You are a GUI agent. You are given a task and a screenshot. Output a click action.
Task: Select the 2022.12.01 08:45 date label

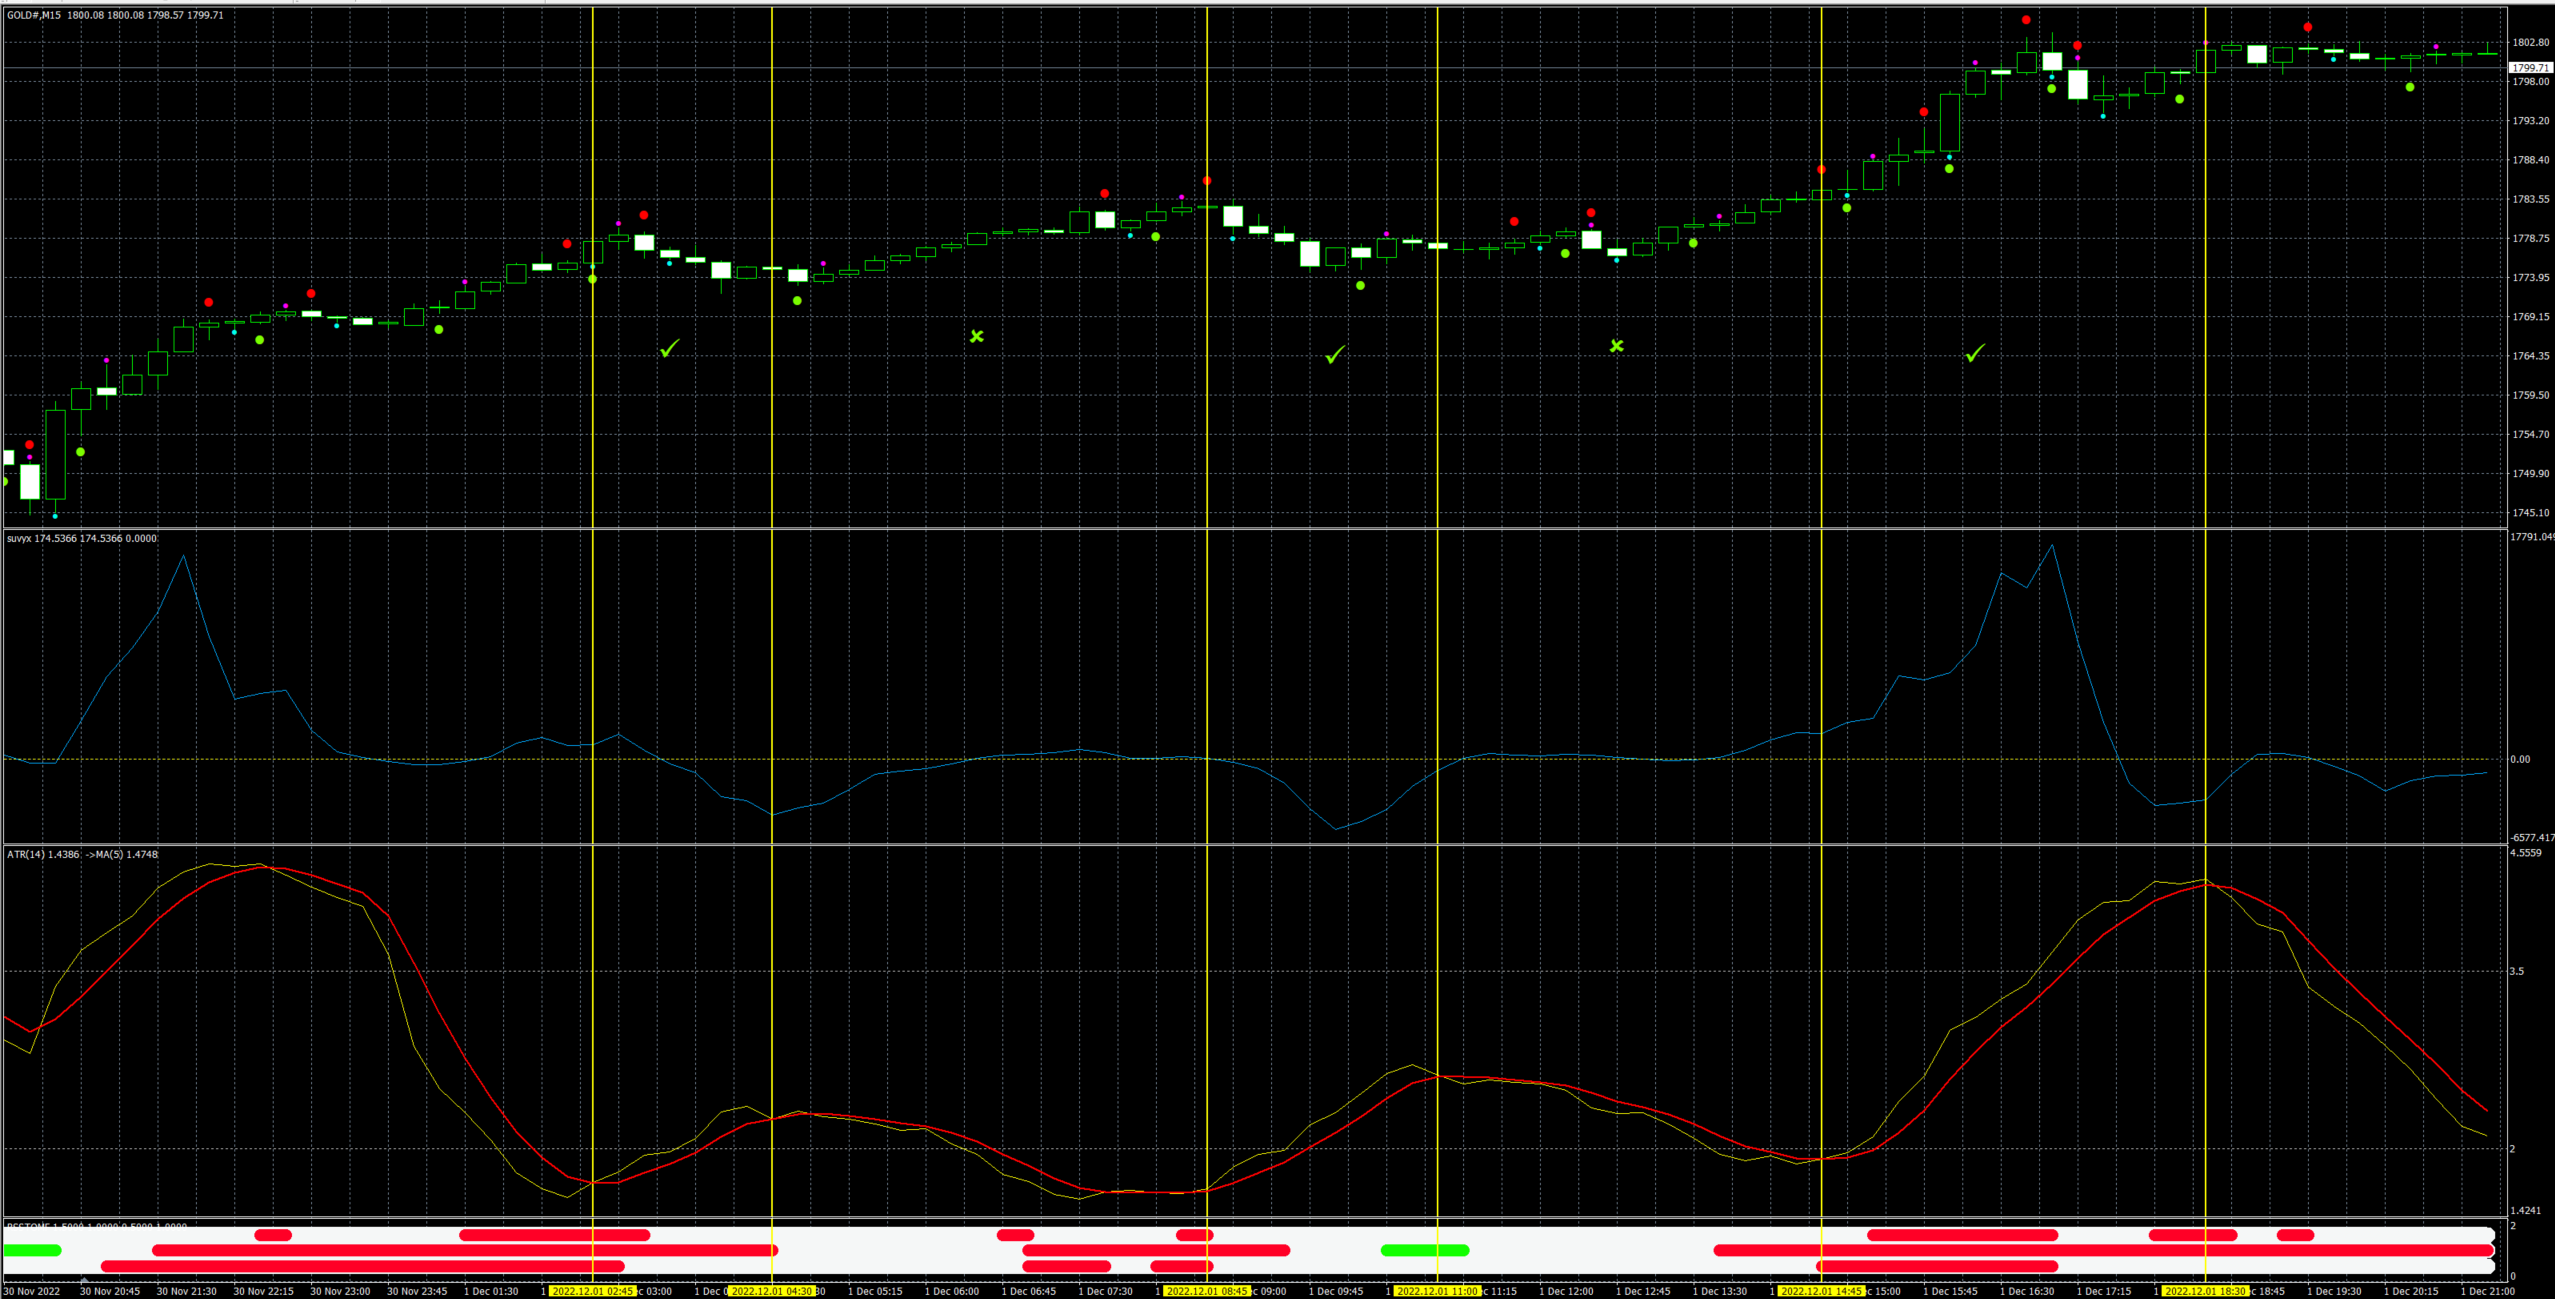tap(1208, 1291)
